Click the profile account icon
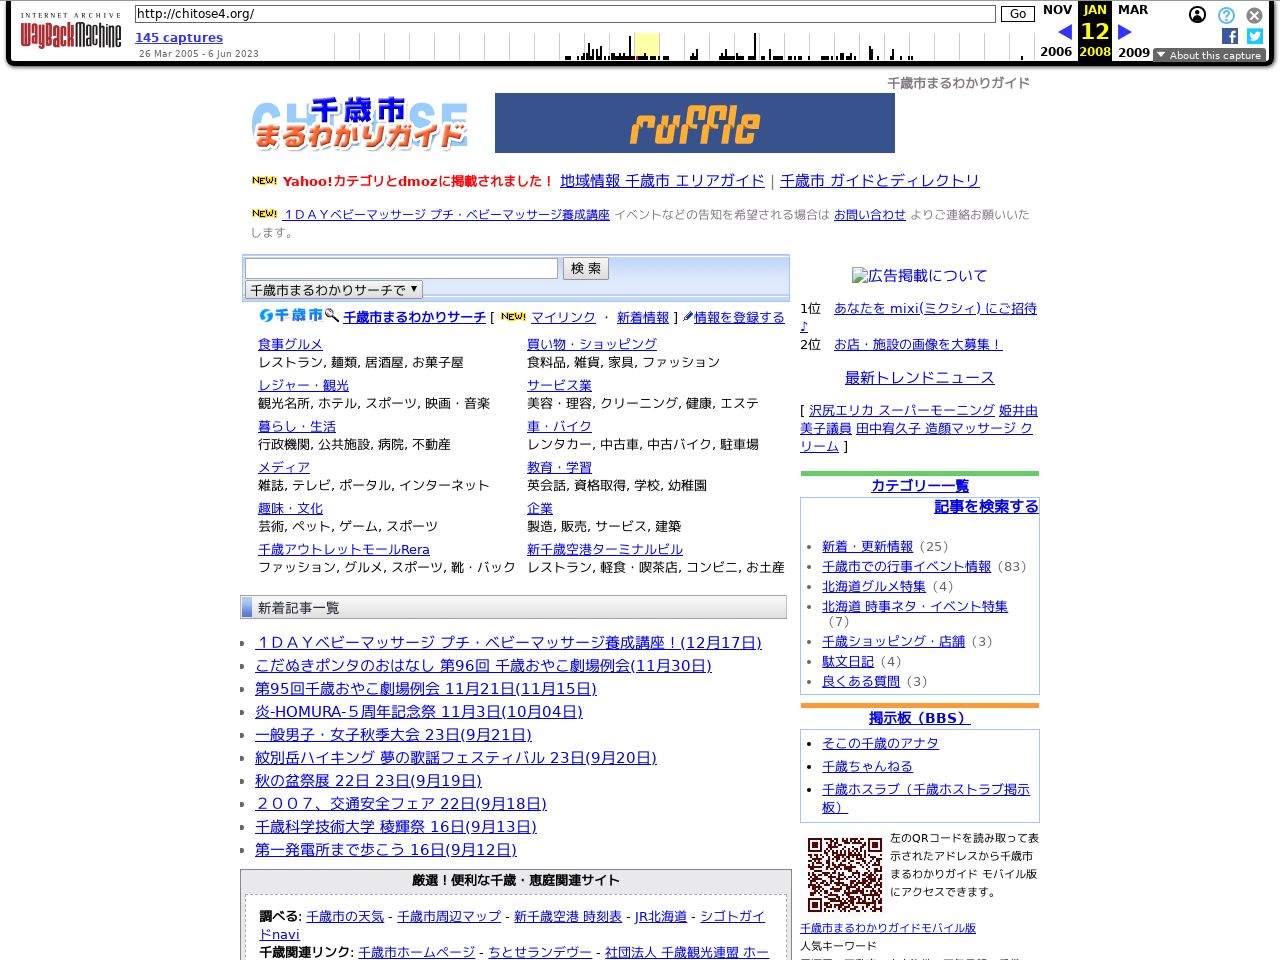Screen dimensions: 1280x960 tap(1197, 15)
